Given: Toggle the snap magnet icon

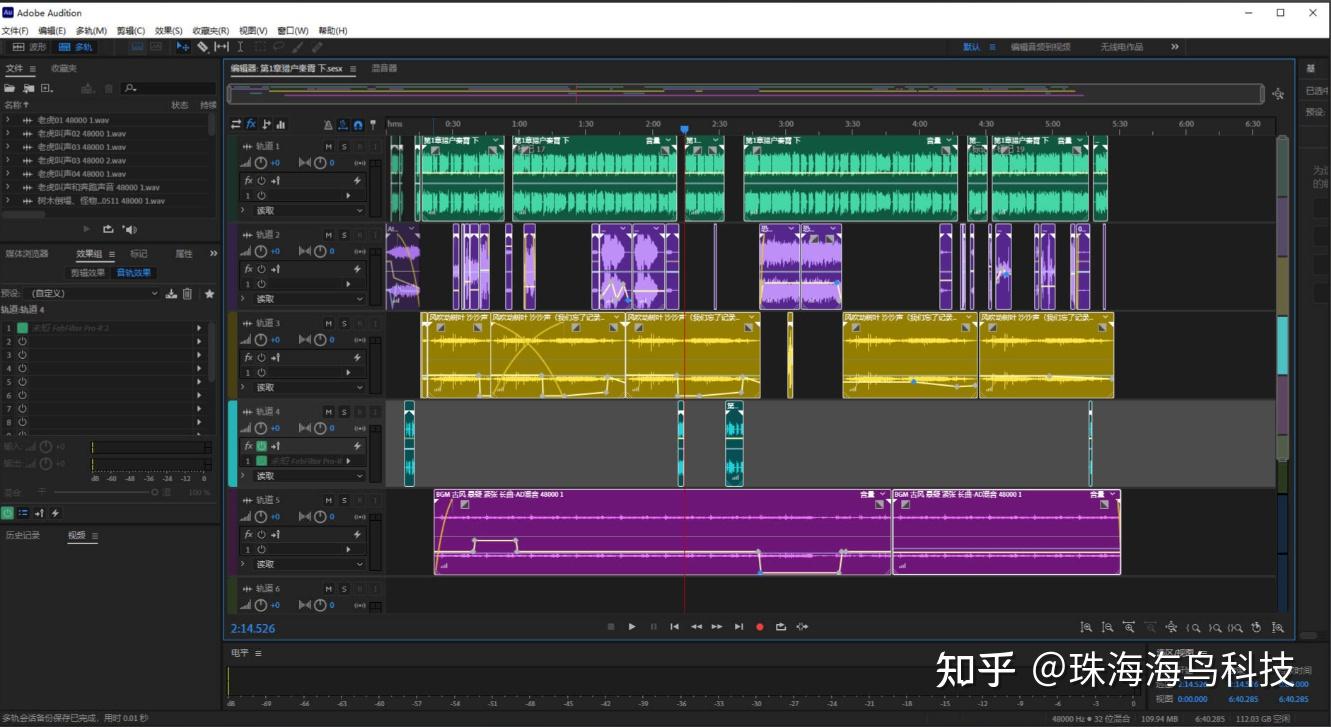Looking at the screenshot, I should pos(359,125).
